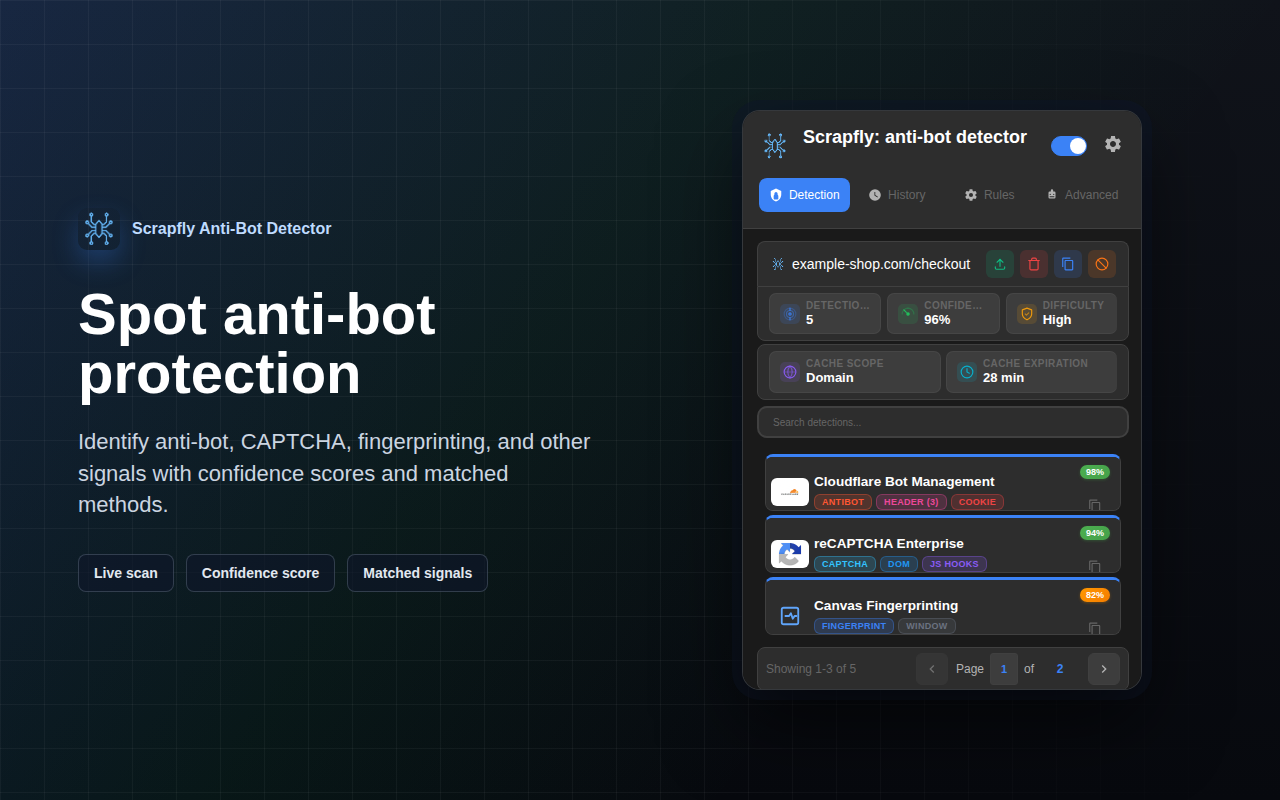This screenshot has width=1280, height=800.
Task: Click the ANTIBOT tag
Action: point(843,502)
